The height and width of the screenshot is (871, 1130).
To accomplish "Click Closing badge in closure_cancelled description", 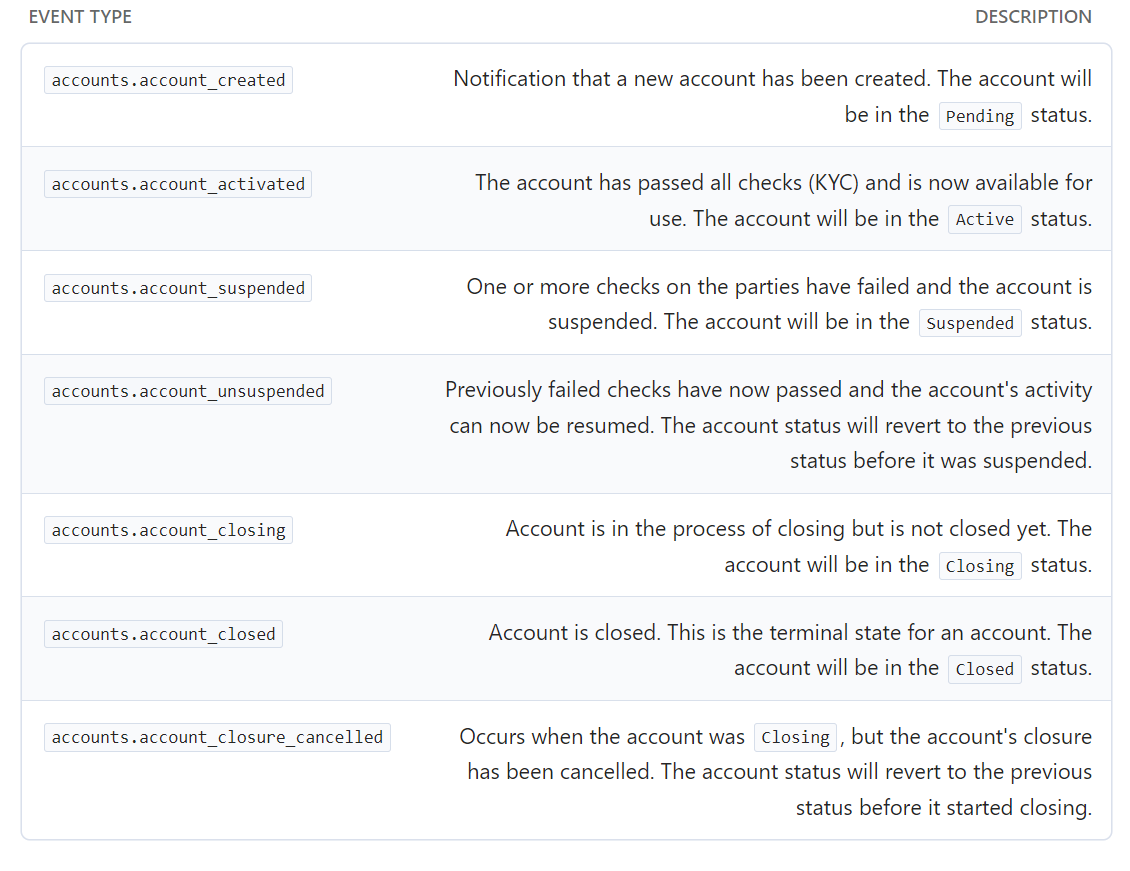I will tap(795, 738).
